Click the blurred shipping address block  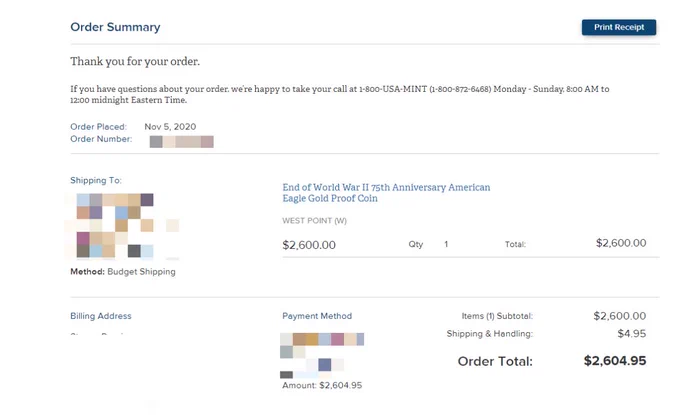click(122, 225)
